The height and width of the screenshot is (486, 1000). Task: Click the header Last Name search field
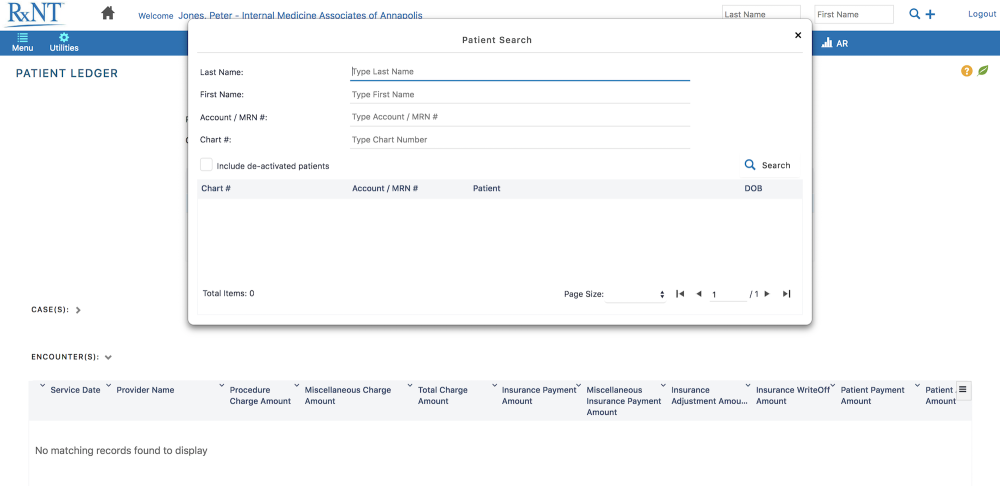click(761, 14)
